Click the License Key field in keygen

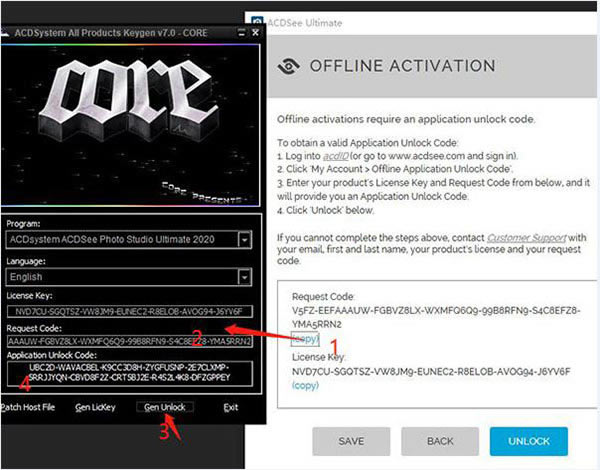[128, 312]
